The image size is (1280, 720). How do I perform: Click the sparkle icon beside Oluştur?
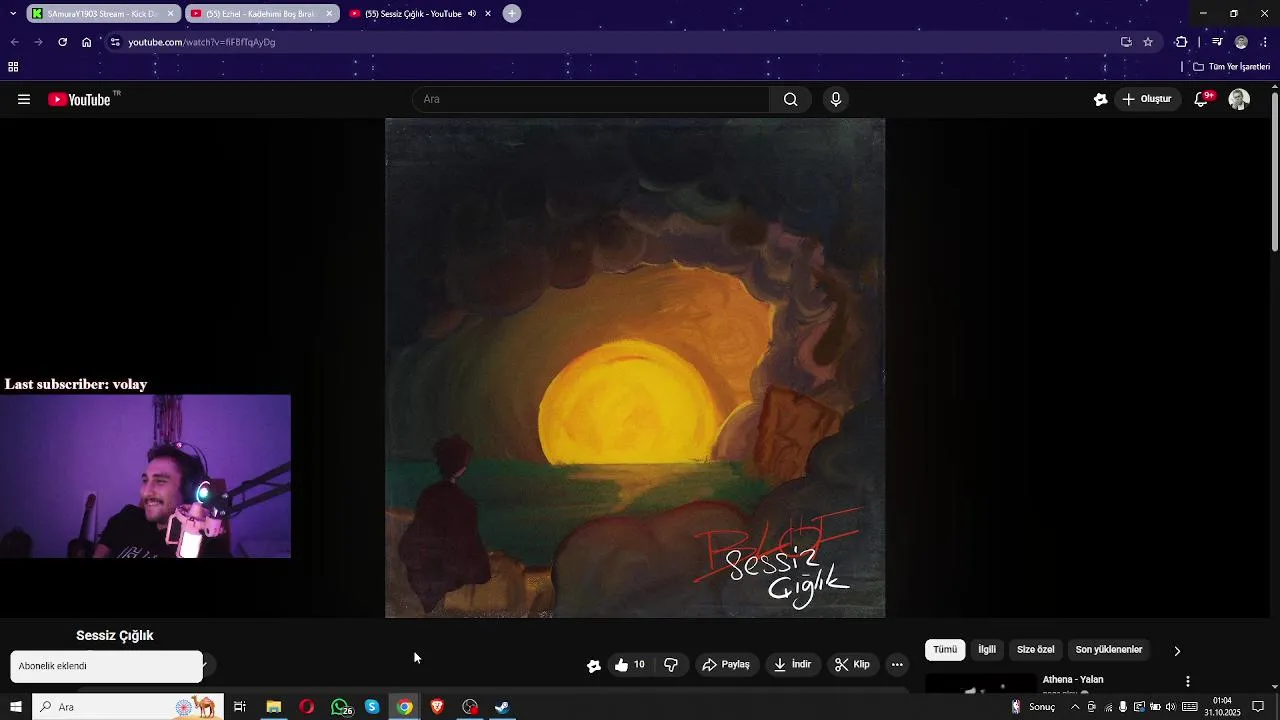click(x=1100, y=99)
